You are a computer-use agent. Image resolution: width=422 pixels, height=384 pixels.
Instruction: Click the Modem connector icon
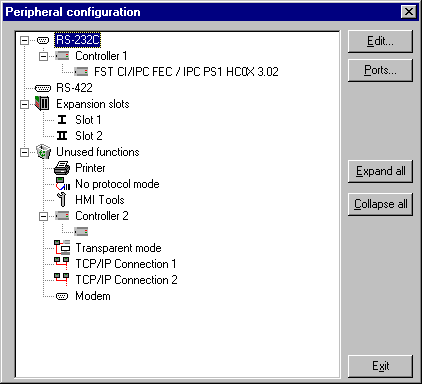[62, 296]
